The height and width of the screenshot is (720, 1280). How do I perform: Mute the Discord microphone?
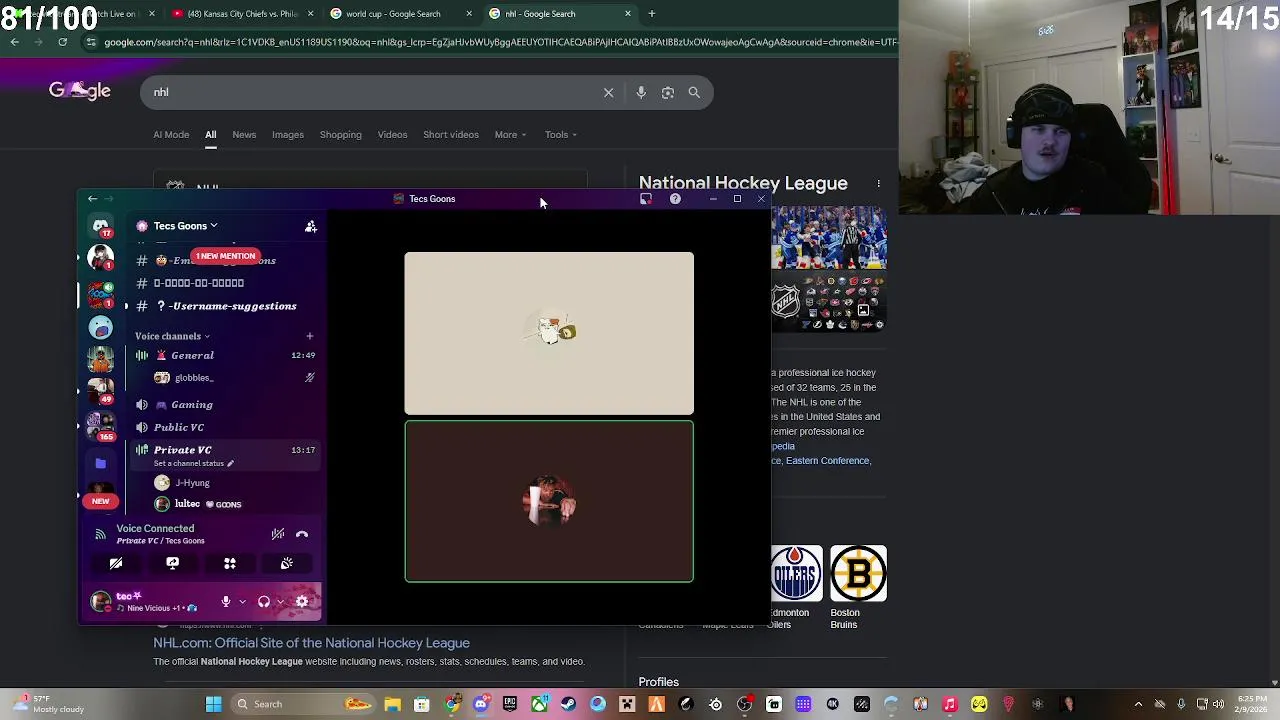point(226,602)
